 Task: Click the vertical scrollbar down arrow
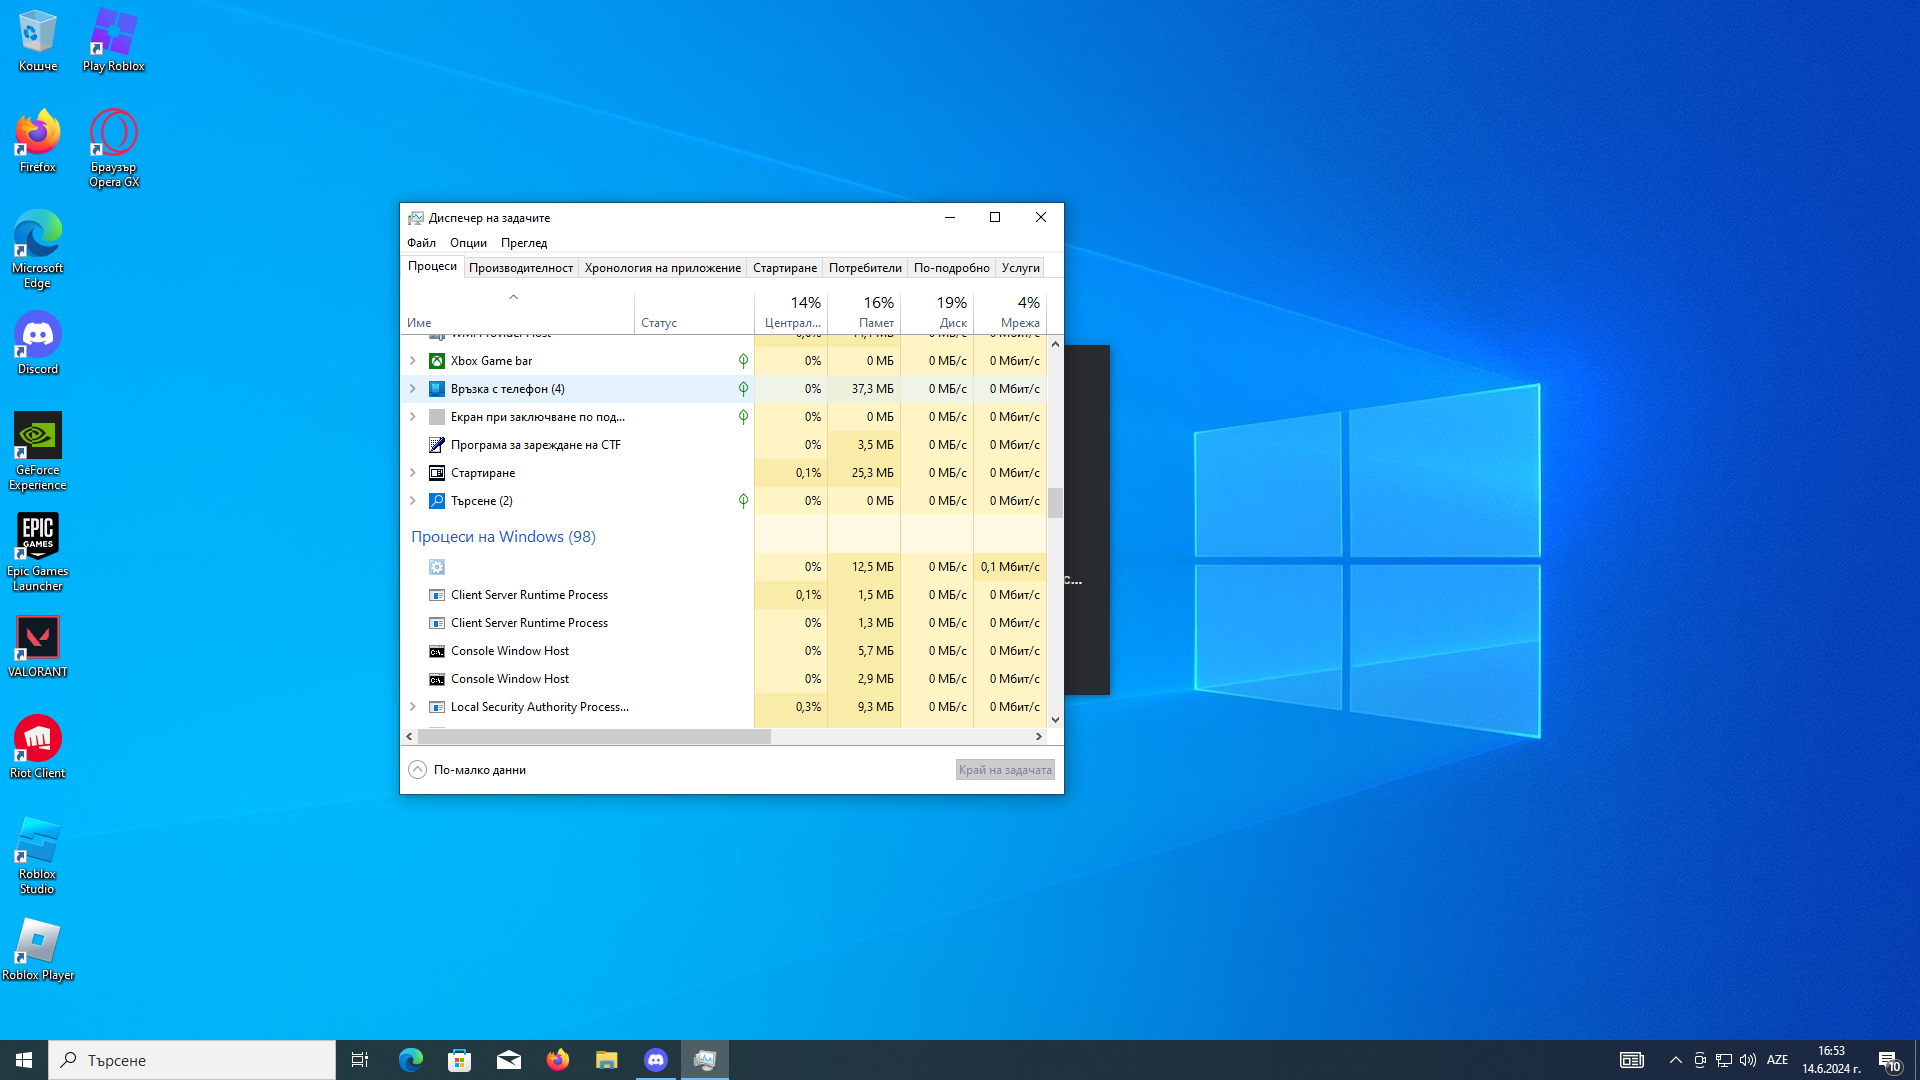1055,720
